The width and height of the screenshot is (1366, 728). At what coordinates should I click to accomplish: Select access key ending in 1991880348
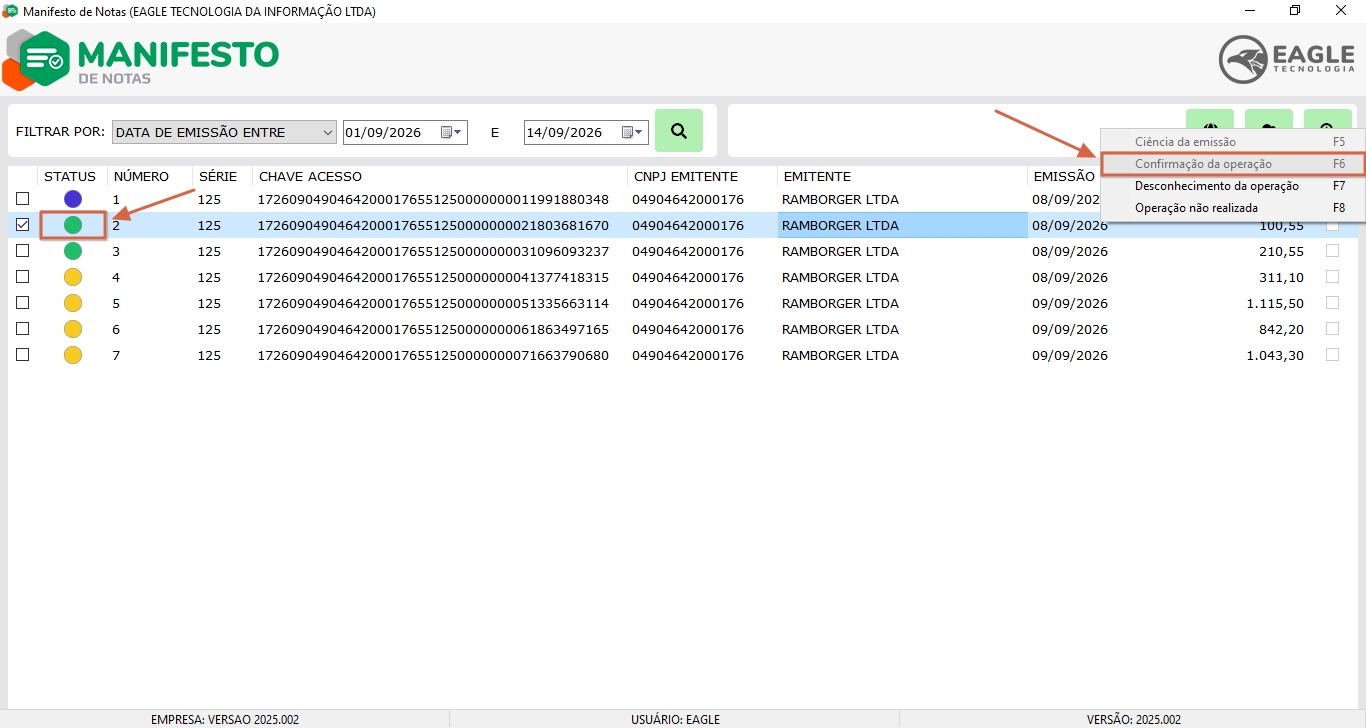tap(433, 199)
